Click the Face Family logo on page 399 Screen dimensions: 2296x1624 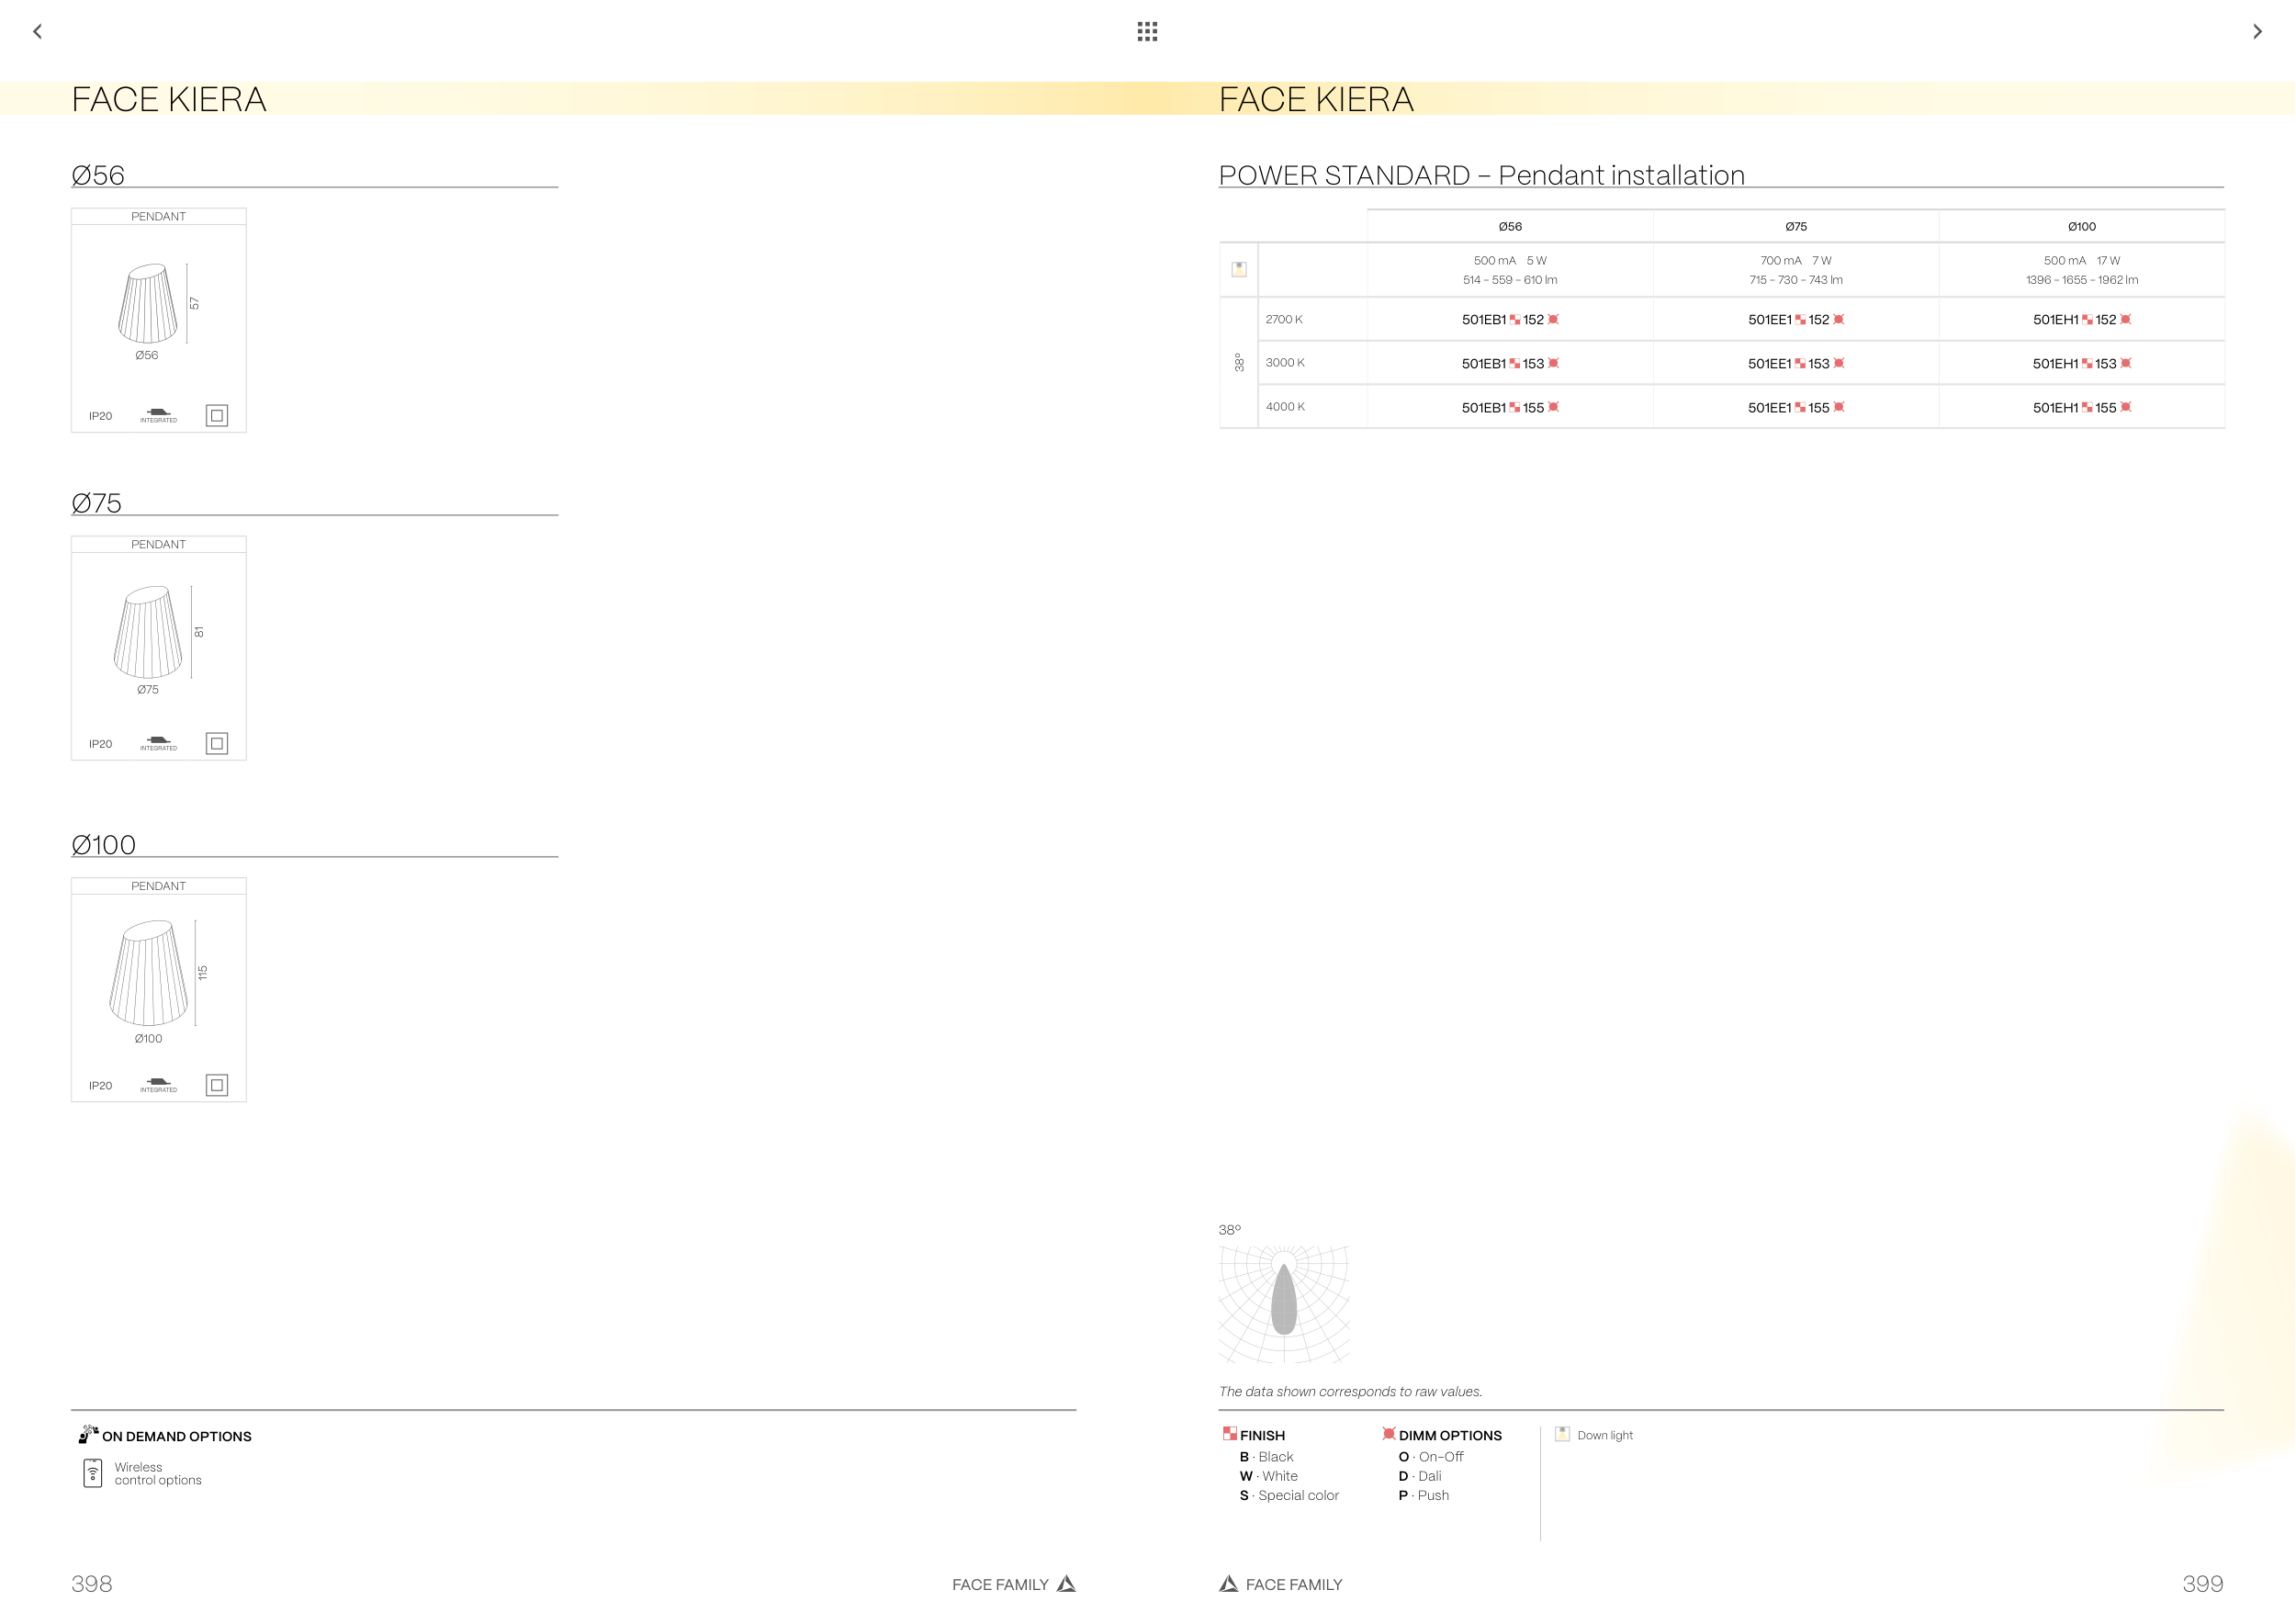[1229, 1583]
